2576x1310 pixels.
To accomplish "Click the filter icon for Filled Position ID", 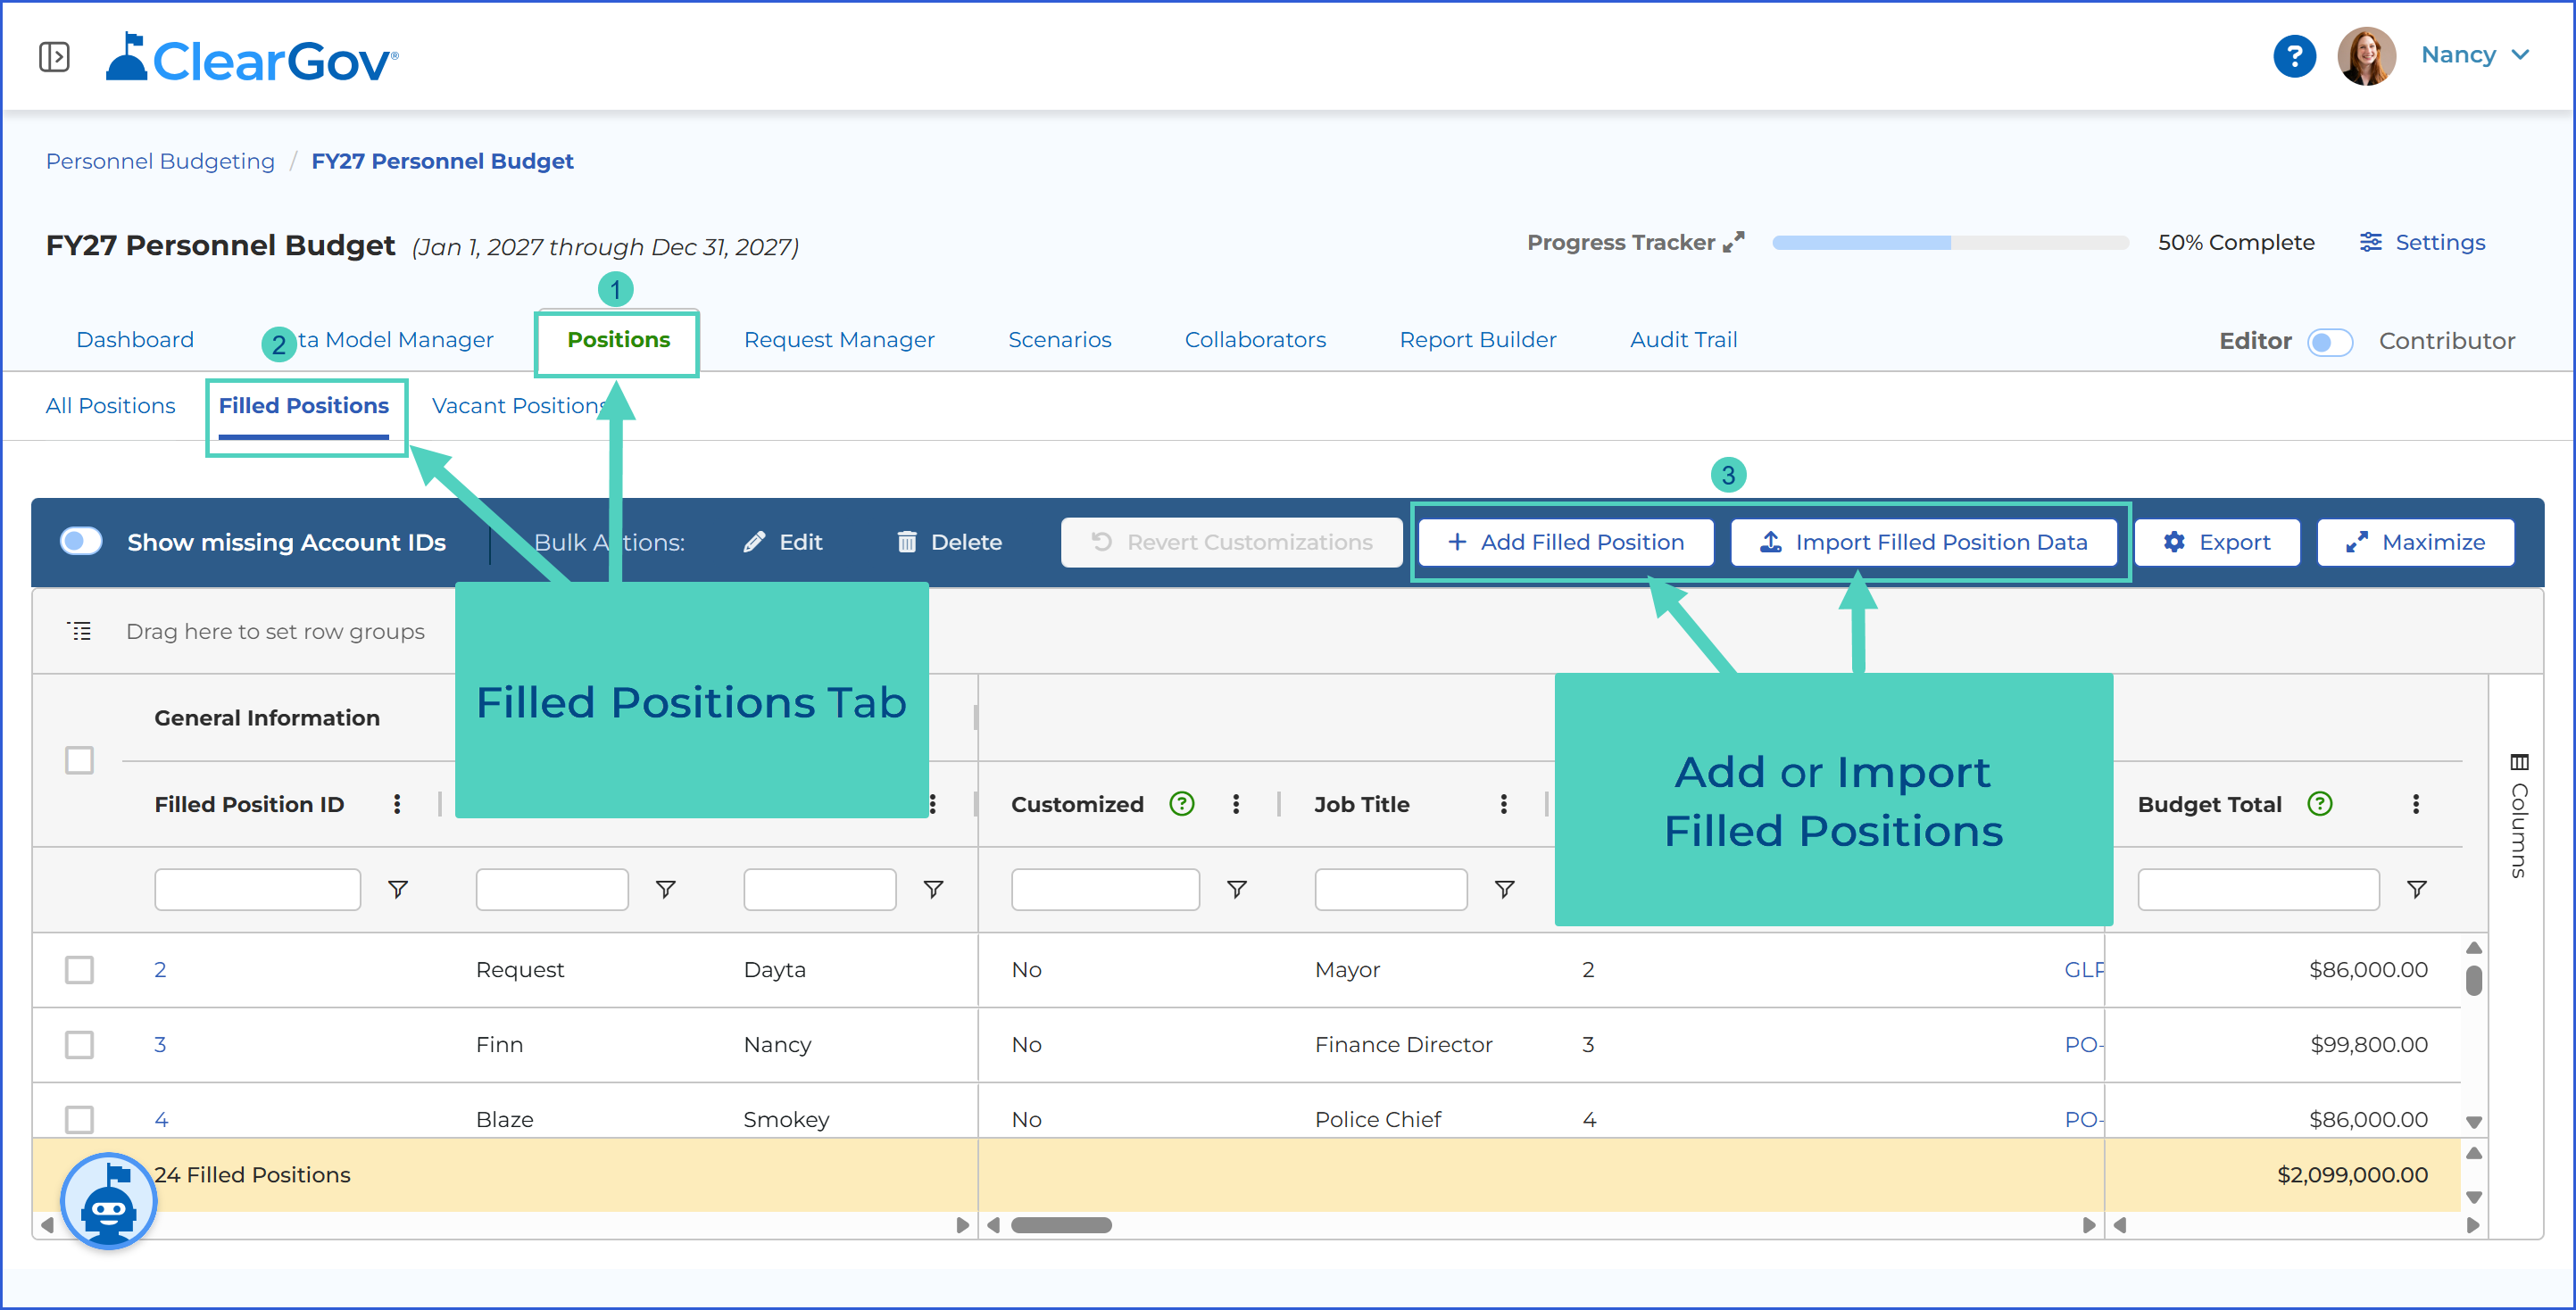I will point(398,889).
